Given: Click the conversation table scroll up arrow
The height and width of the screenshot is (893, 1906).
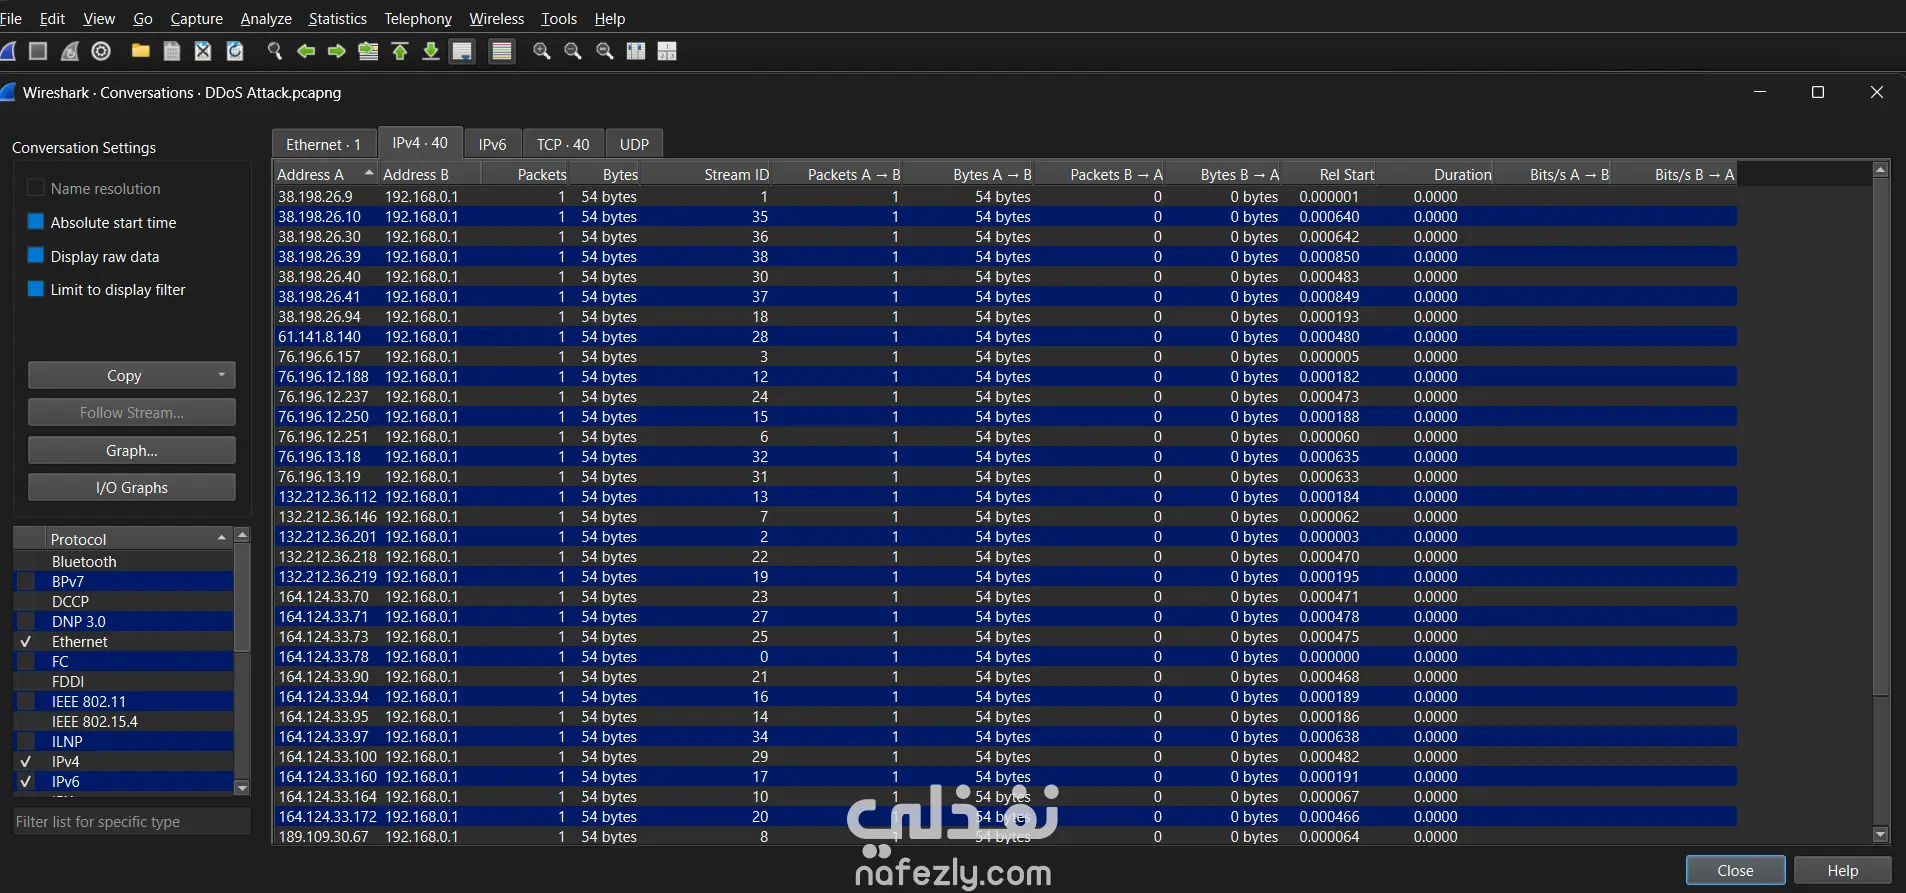Looking at the screenshot, I should 1880,170.
